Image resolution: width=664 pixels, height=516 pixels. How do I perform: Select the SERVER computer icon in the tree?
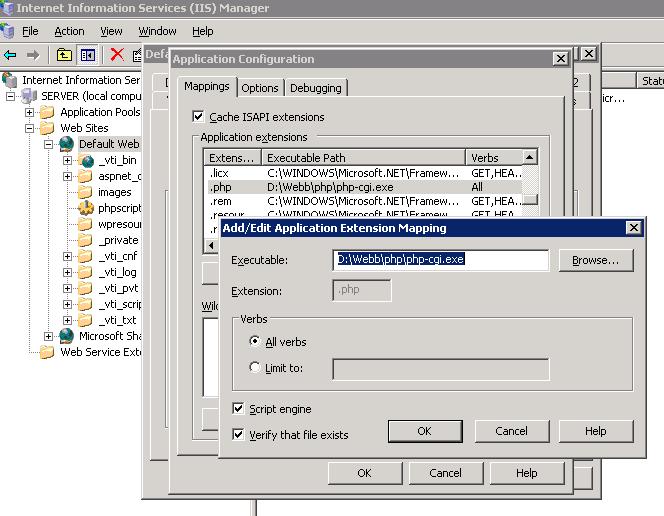[x=29, y=96]
